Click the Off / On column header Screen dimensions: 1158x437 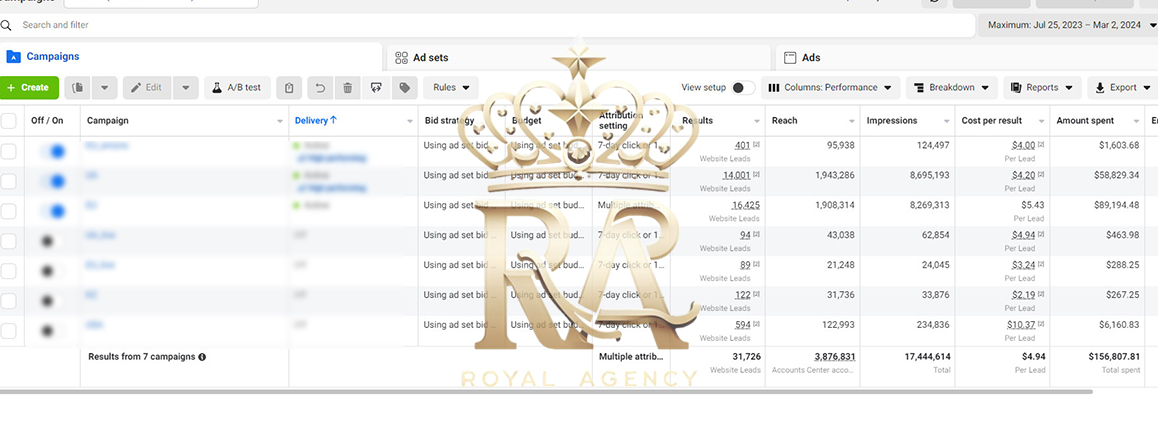tap(47, 120)
